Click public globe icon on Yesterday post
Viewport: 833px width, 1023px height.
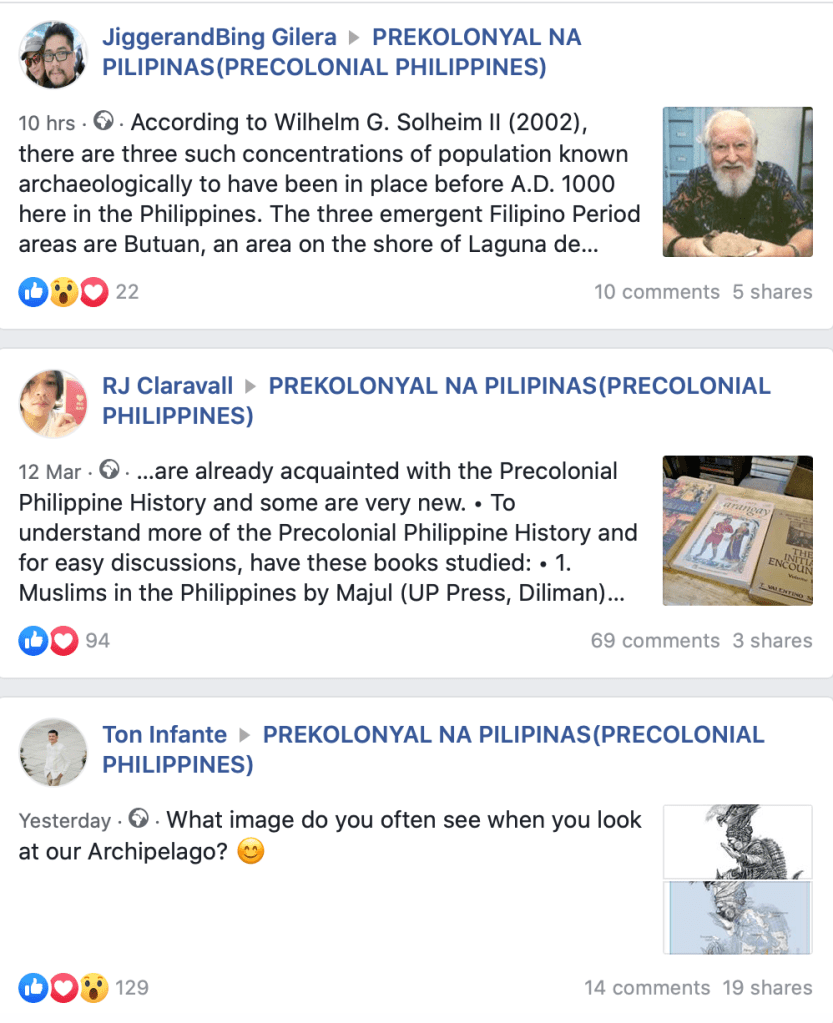click(138, 818)
